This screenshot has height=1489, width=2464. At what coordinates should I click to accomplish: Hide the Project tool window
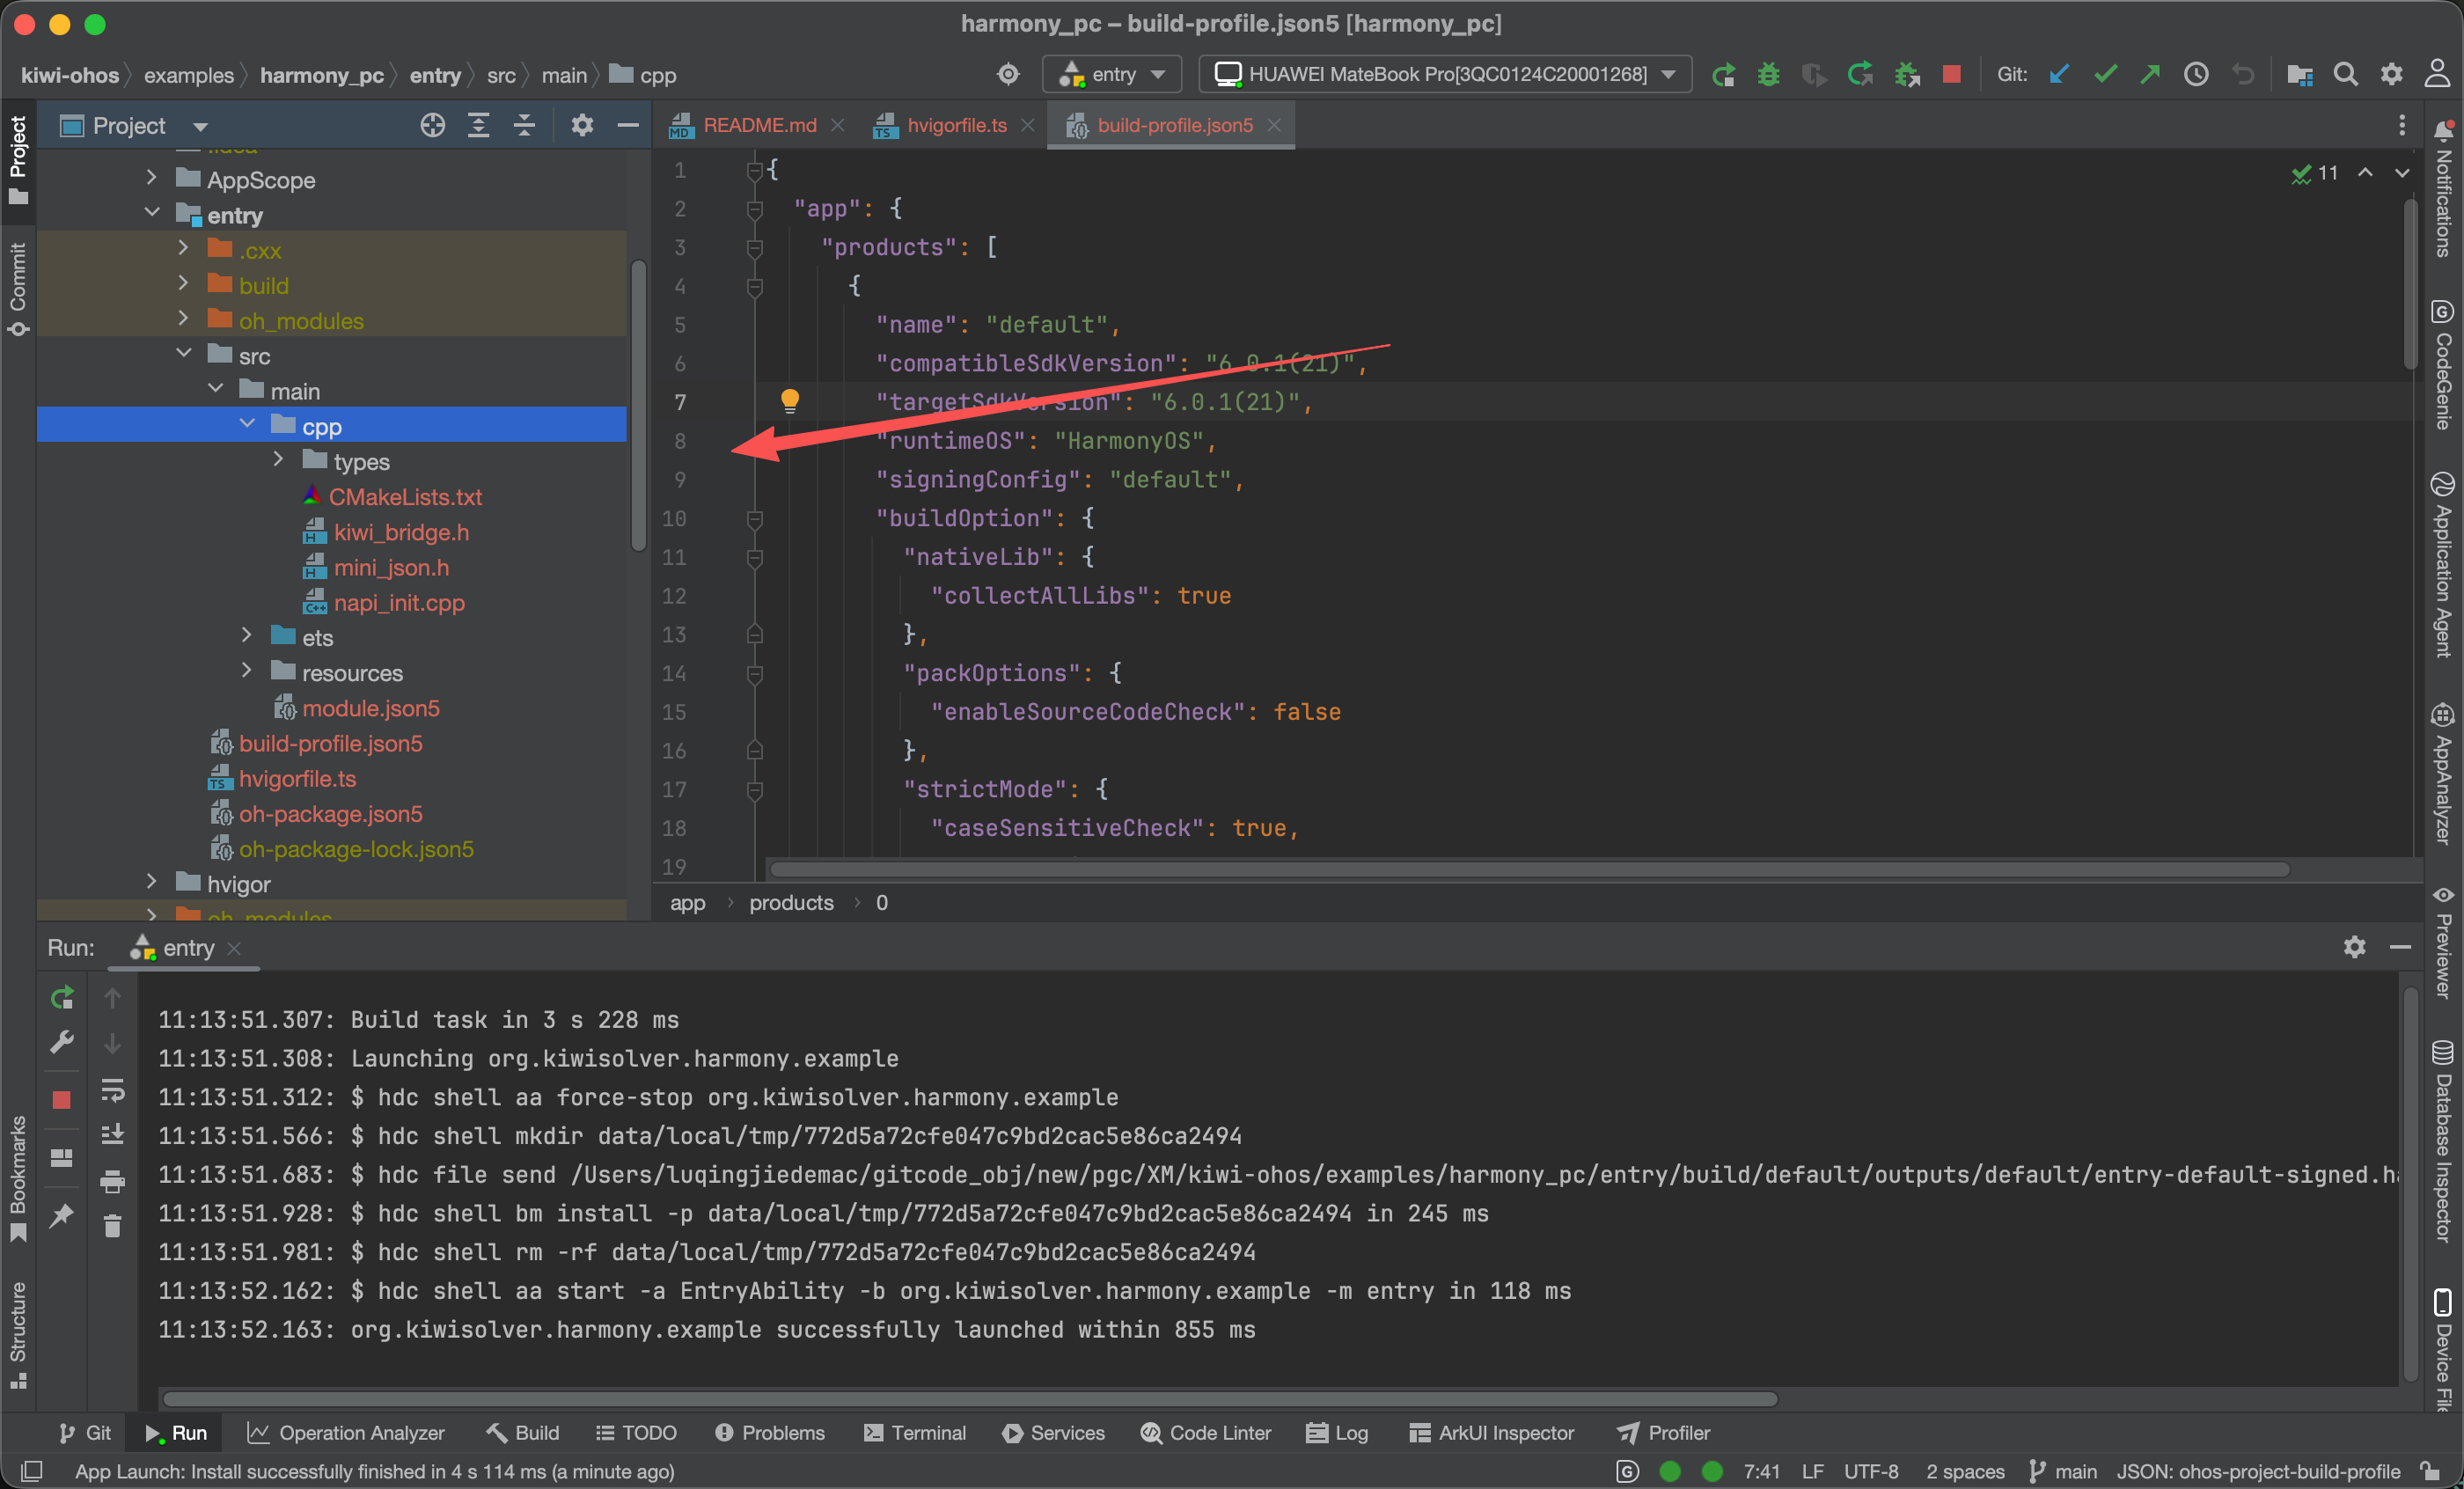tap(628, 126)
